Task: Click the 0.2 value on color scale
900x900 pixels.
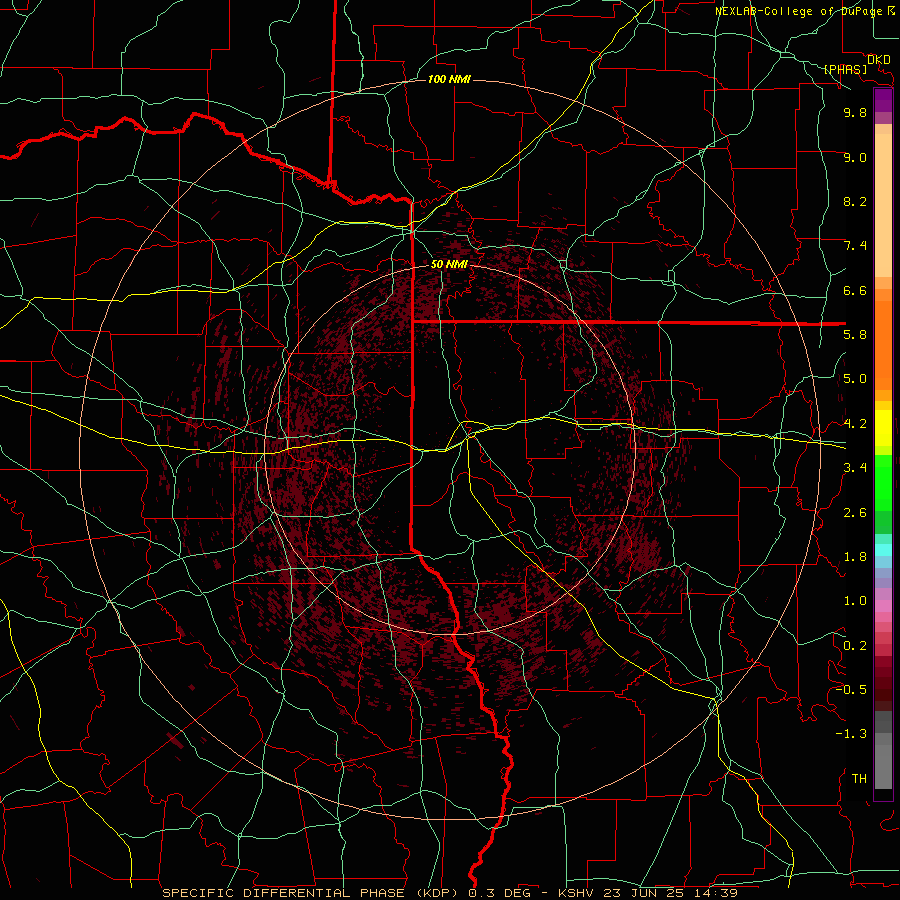Action: click(855, 645)
